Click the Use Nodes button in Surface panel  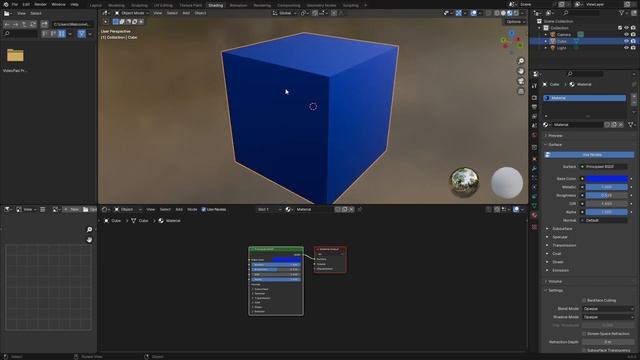(590, 155)
